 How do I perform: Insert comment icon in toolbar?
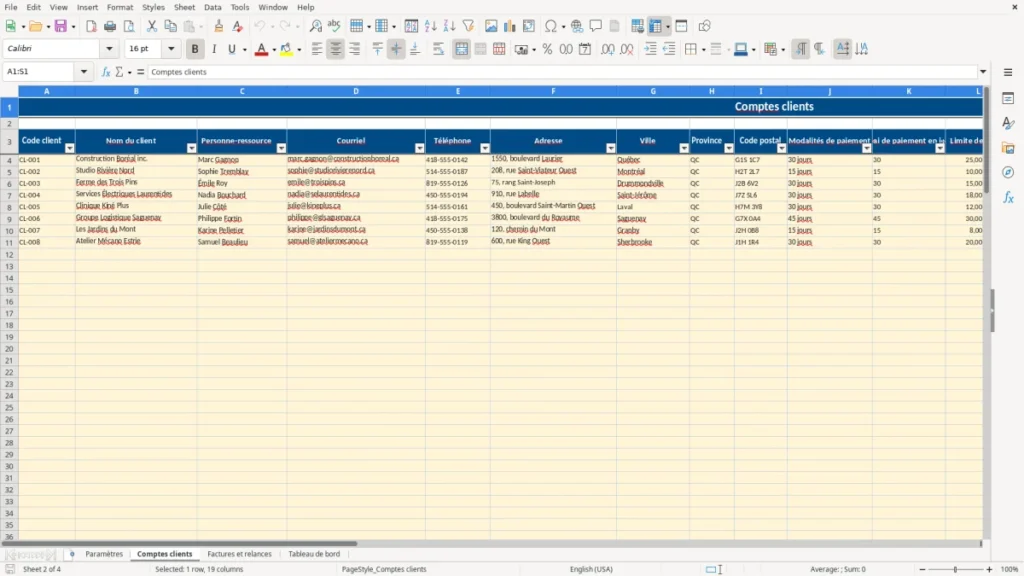(x=596, y=26)
